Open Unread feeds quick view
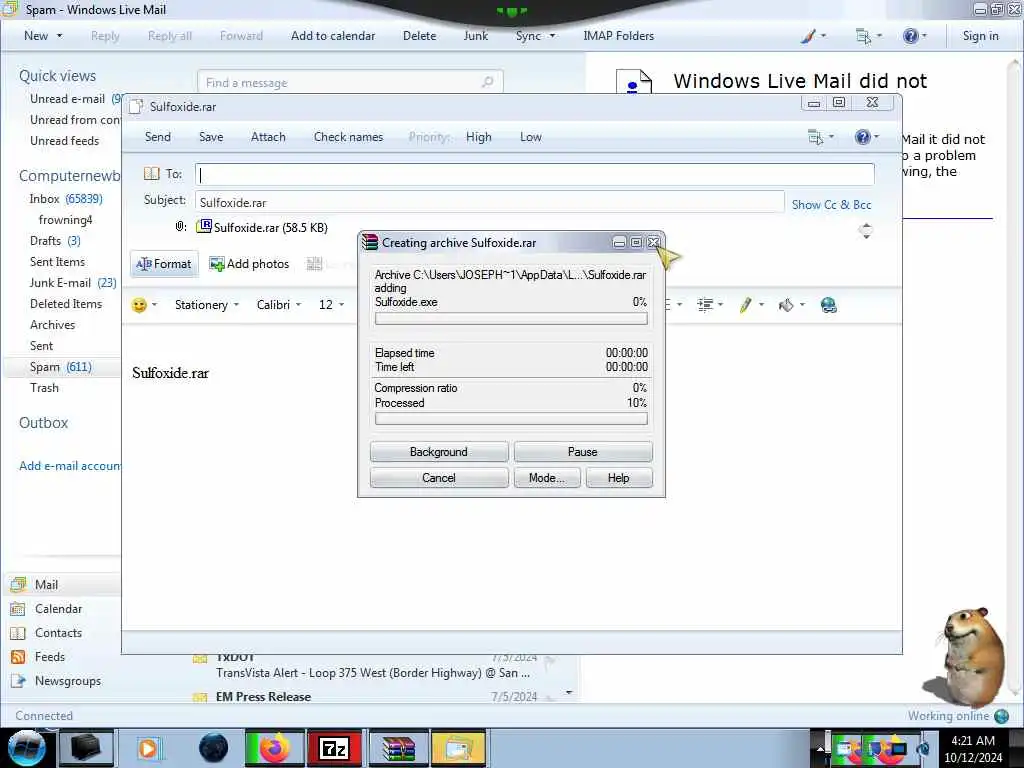The width and height of the screenshot is (1024, 768). point(65,140)
